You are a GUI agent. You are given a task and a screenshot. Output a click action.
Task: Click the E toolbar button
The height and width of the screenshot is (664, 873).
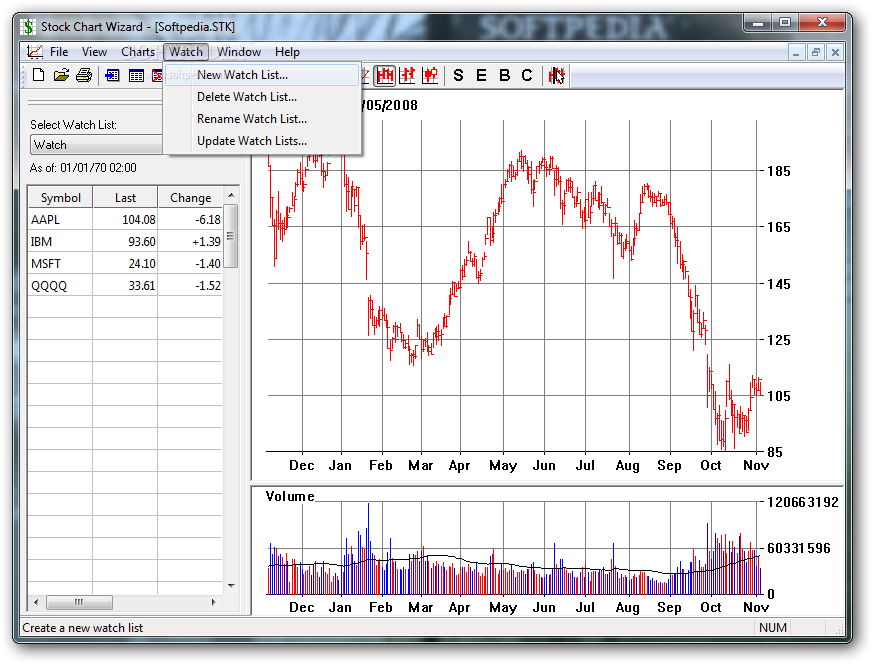click(x=482, y=75)
